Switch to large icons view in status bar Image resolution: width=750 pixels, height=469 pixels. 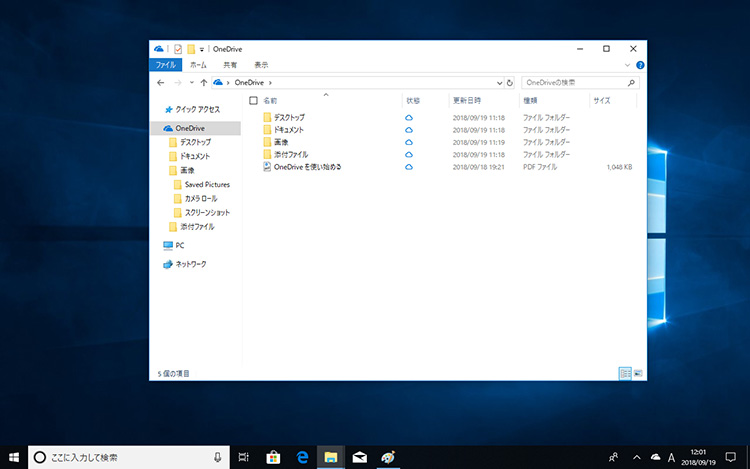pyautogui.click(x=637, y=373)
